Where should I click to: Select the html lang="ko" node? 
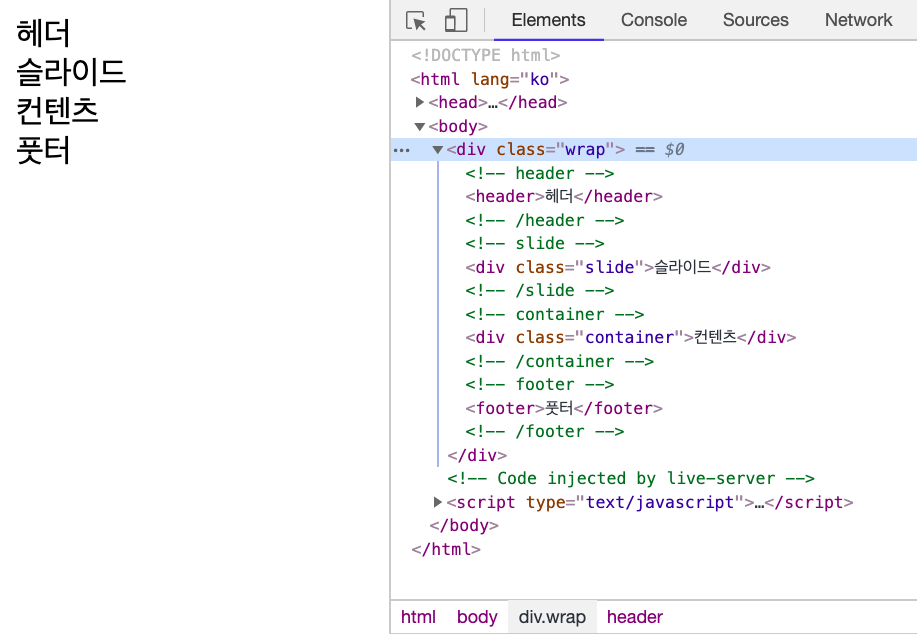pos(490,79)
